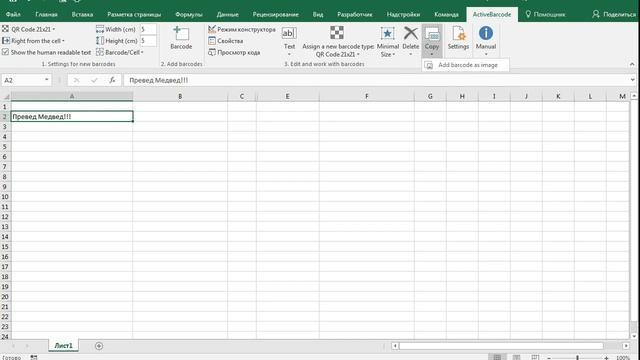The width and height of the screenshot is (640, 360).
Task: Switch to Page Layout view icon
Action: pyautogui.click(x=516, y=358)
